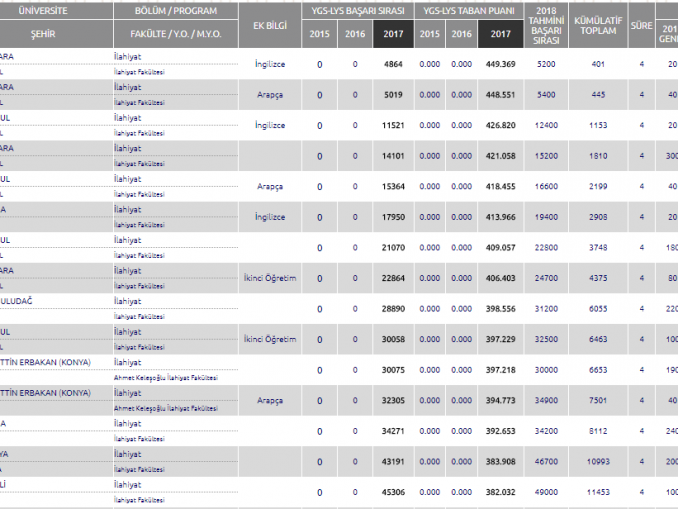Select 2017 tab under YGS-LYS TABAN PUANI
Screen dimensions: 678x509
coord(498,34)
